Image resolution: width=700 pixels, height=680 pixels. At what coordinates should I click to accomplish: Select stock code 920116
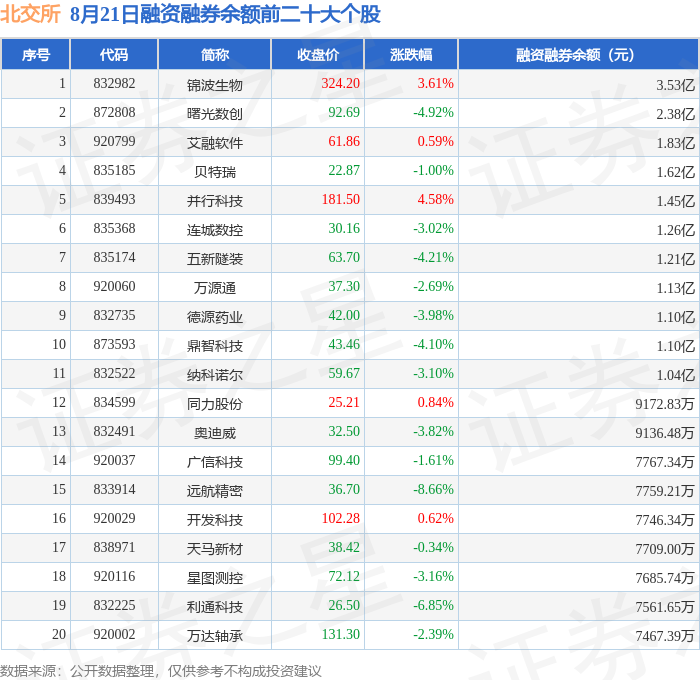tap(114, 577)
